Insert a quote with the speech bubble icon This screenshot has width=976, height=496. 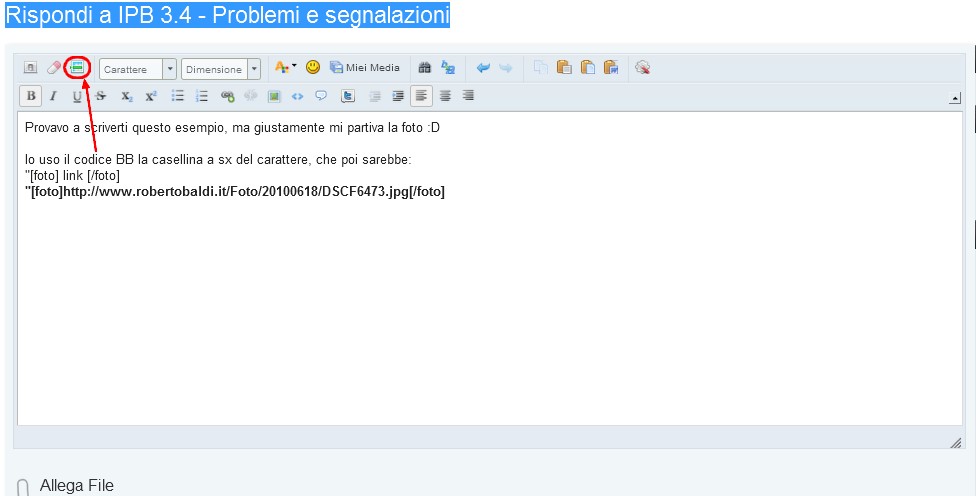(321, 96)
